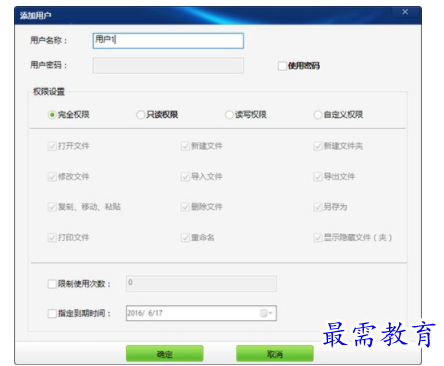Toggle the 新建文件夹 checkbox
Screen dimensions: 444x366
318,146
